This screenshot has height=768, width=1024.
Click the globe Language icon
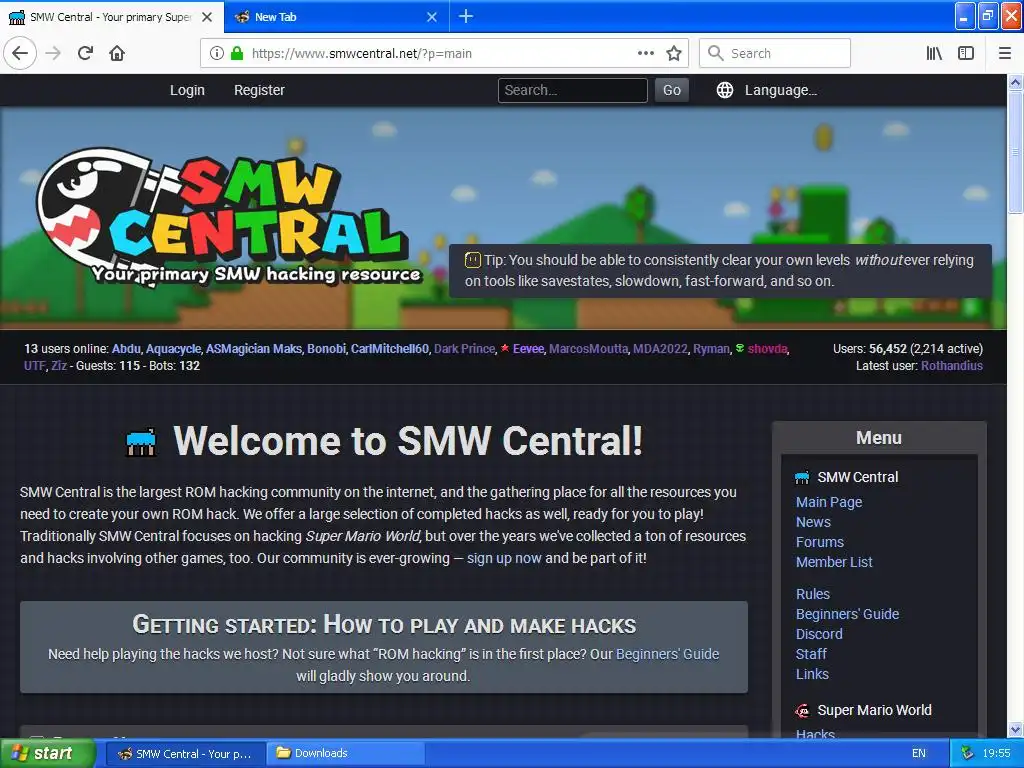pyautogui.click(x=724, y=90)
